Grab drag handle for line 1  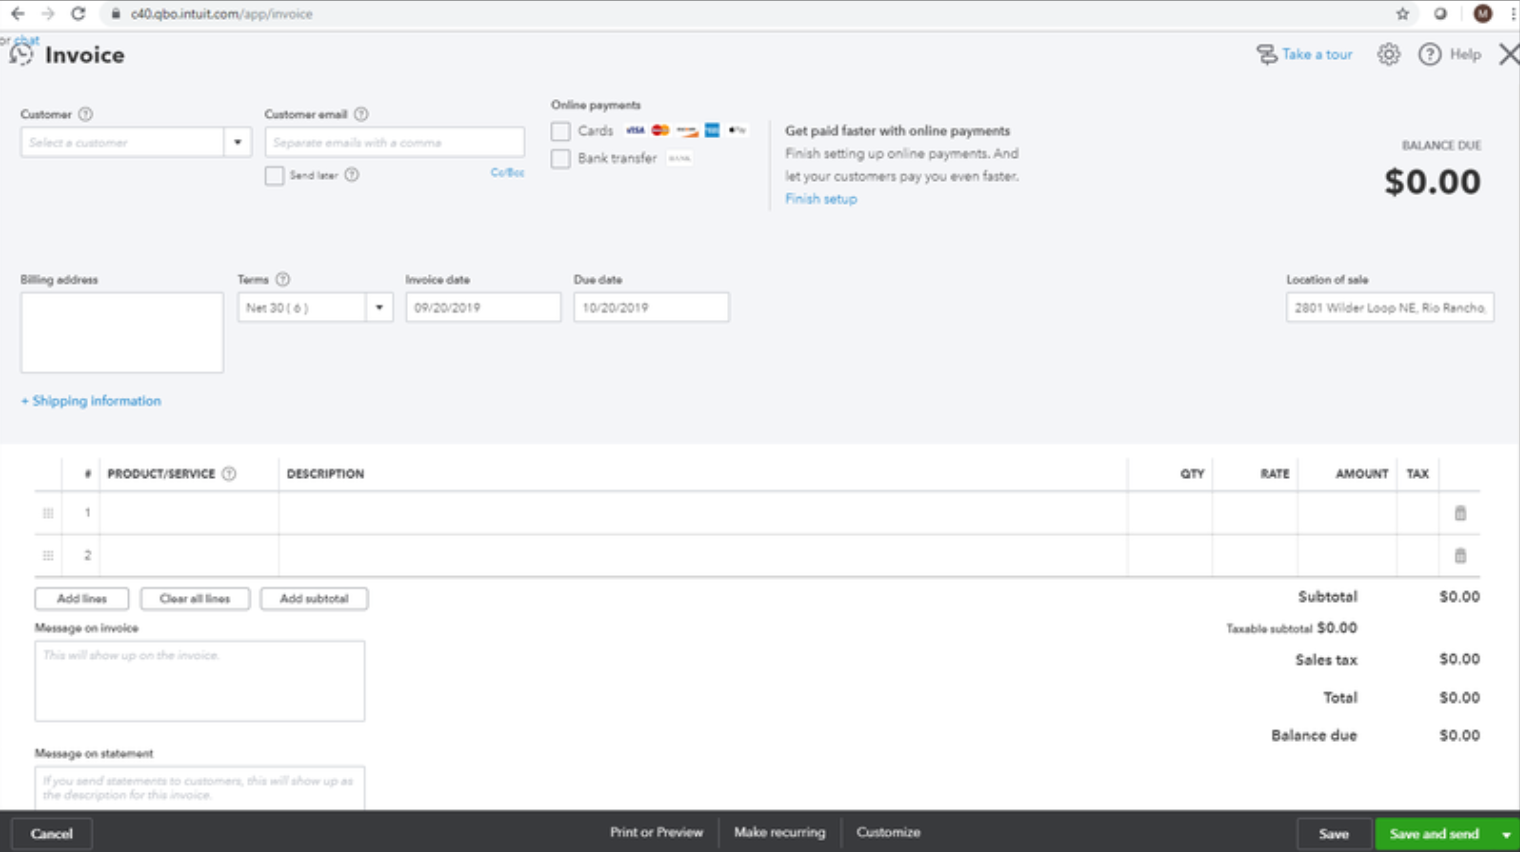point(48,513)
